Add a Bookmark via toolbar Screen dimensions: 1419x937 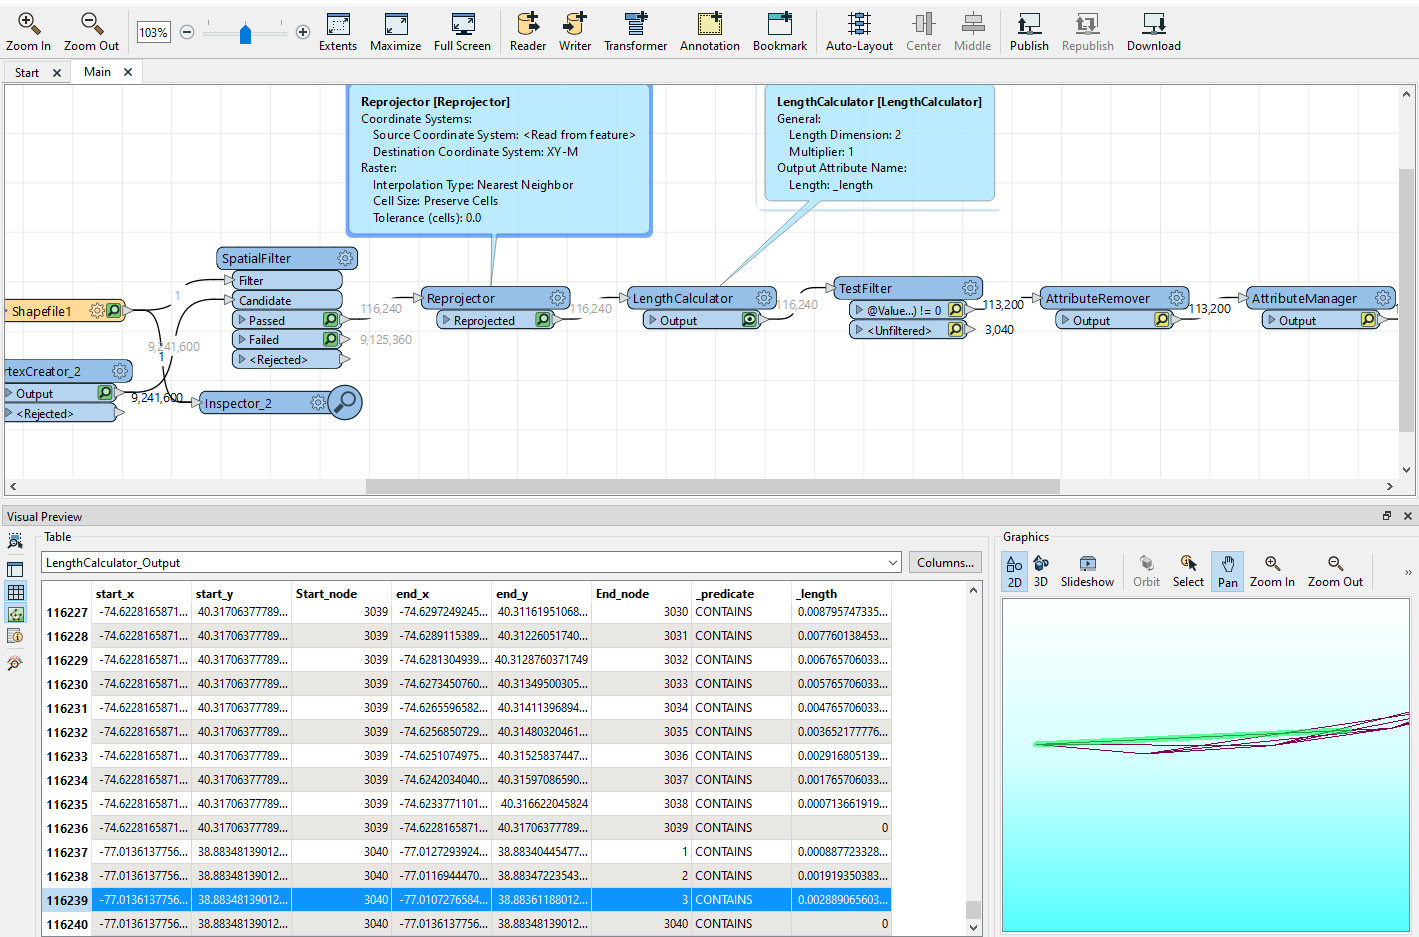pos(780,32)
